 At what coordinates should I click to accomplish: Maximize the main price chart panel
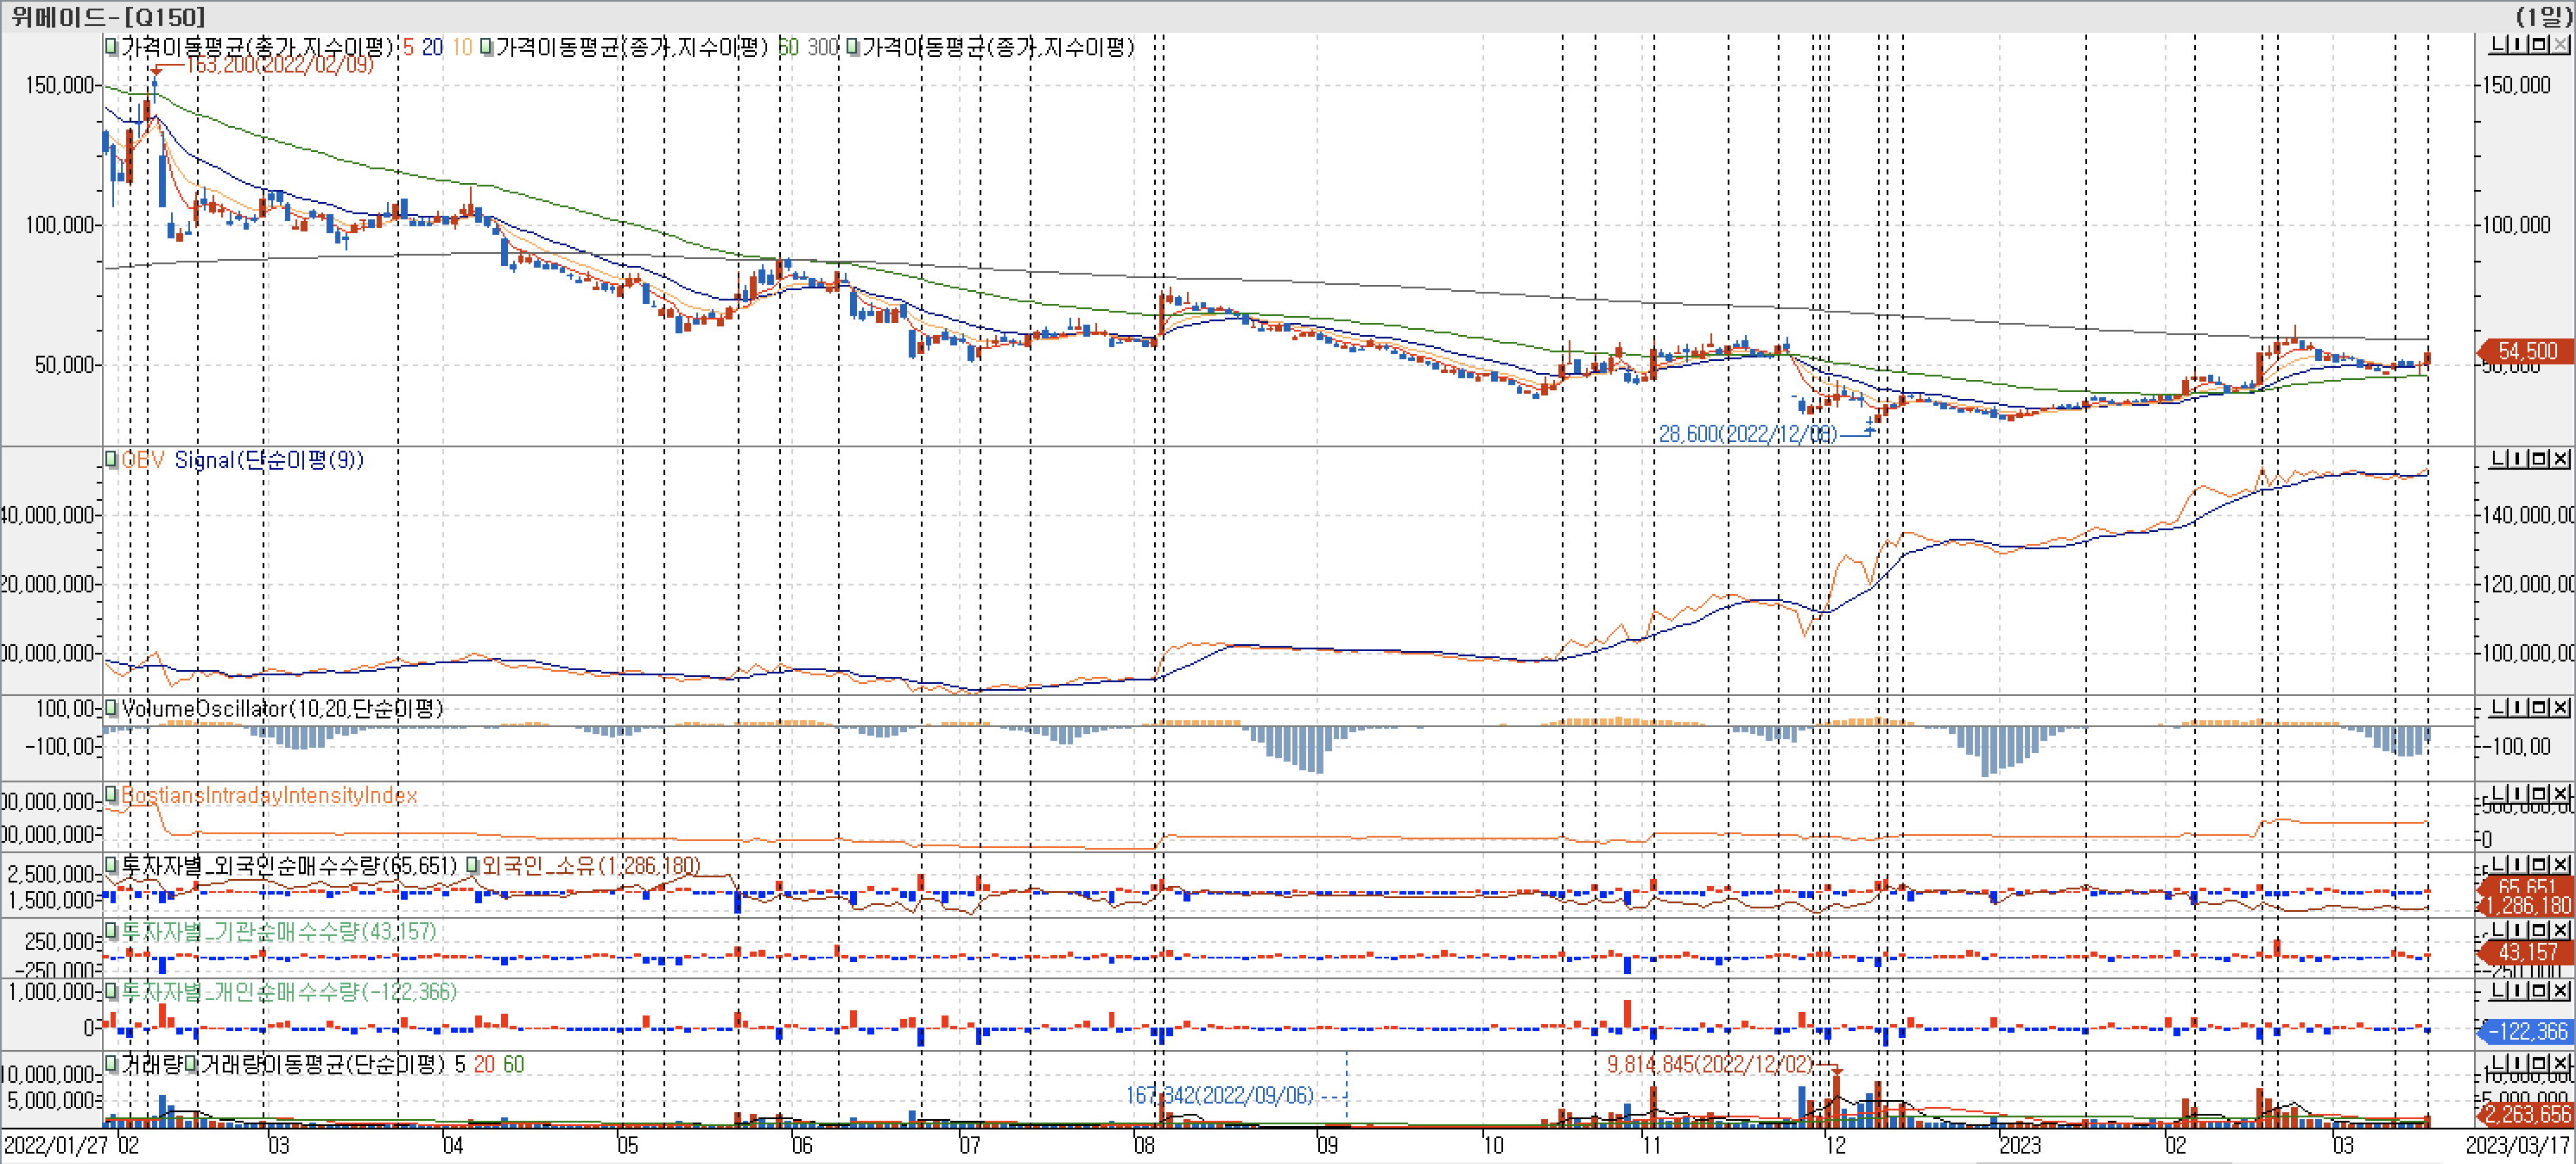2538,45
